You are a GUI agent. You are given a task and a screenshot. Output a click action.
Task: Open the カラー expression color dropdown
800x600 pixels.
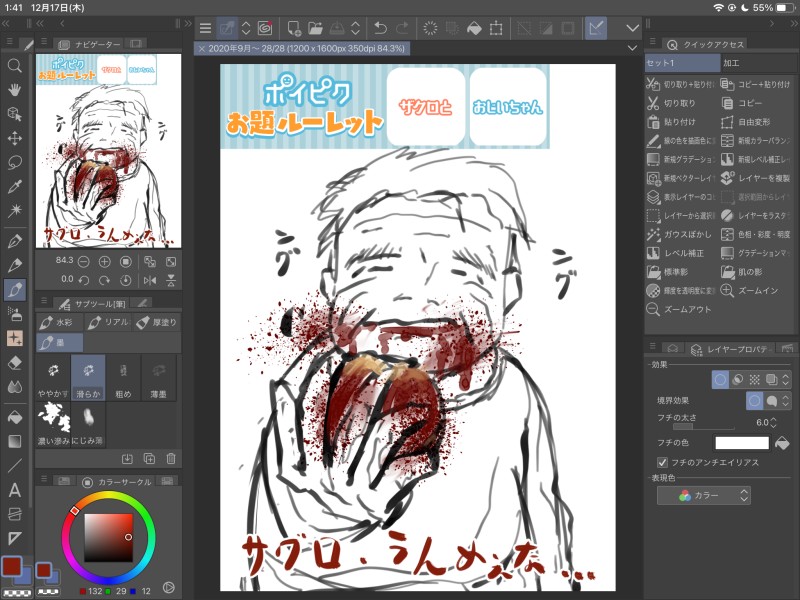(704, 495)
